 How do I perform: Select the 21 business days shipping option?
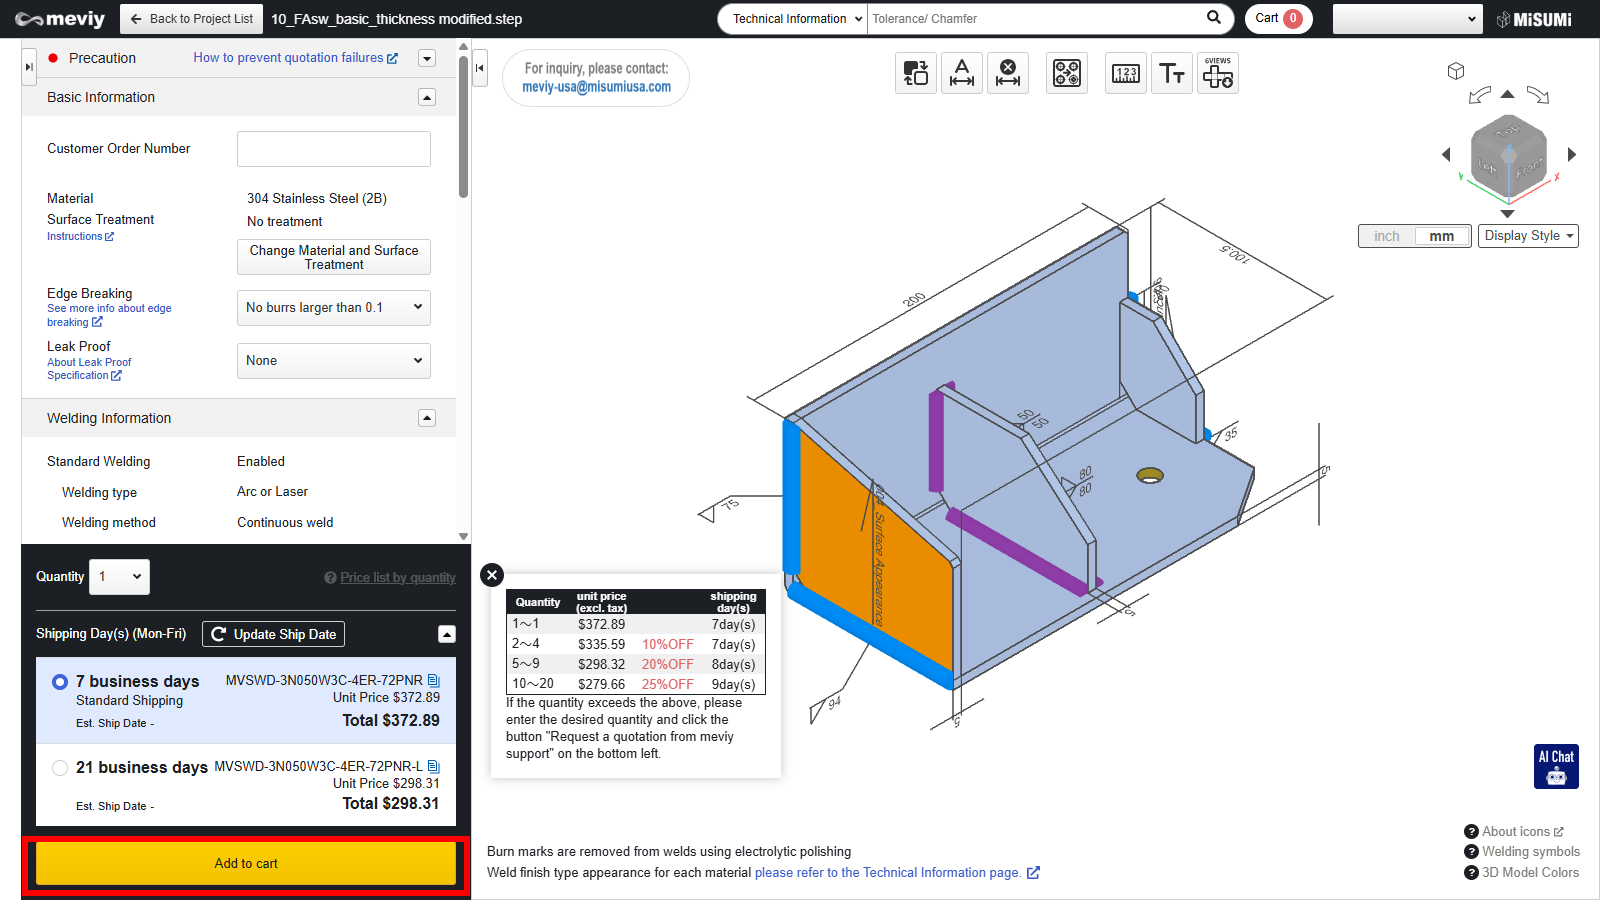[60, 768]
